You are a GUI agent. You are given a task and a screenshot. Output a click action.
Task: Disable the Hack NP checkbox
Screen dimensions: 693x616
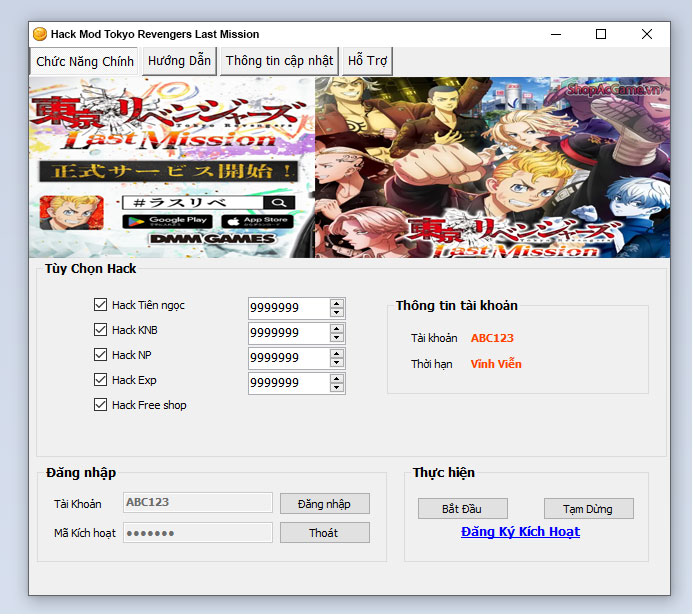tap(100, 355)
